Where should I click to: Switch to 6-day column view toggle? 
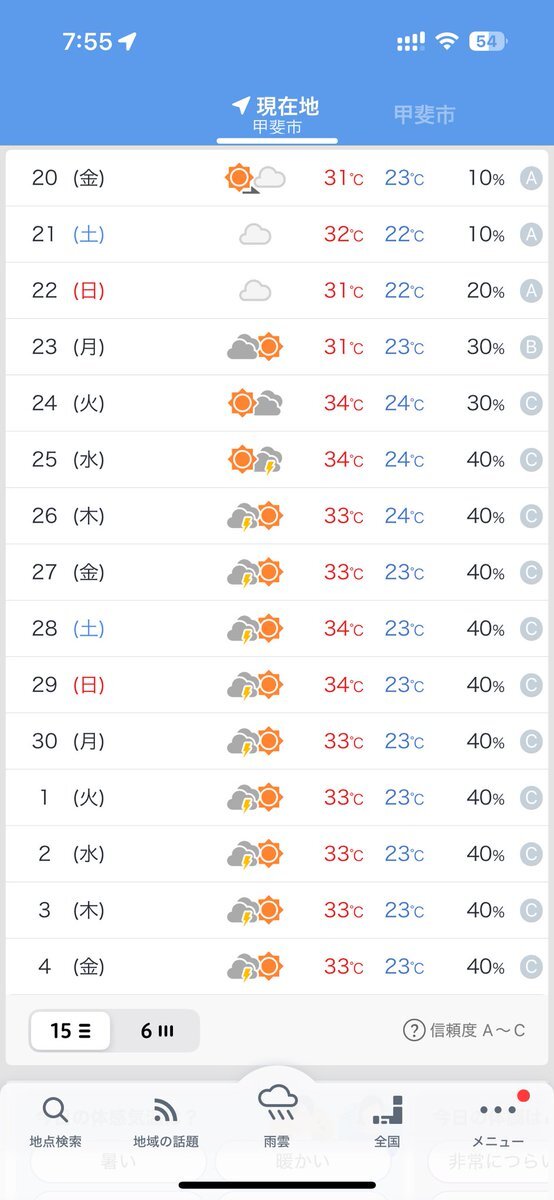coord(157,1031)
